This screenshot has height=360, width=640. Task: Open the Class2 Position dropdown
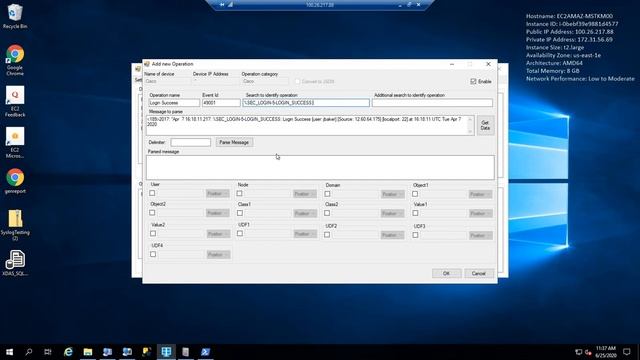(x=393, y=213)
